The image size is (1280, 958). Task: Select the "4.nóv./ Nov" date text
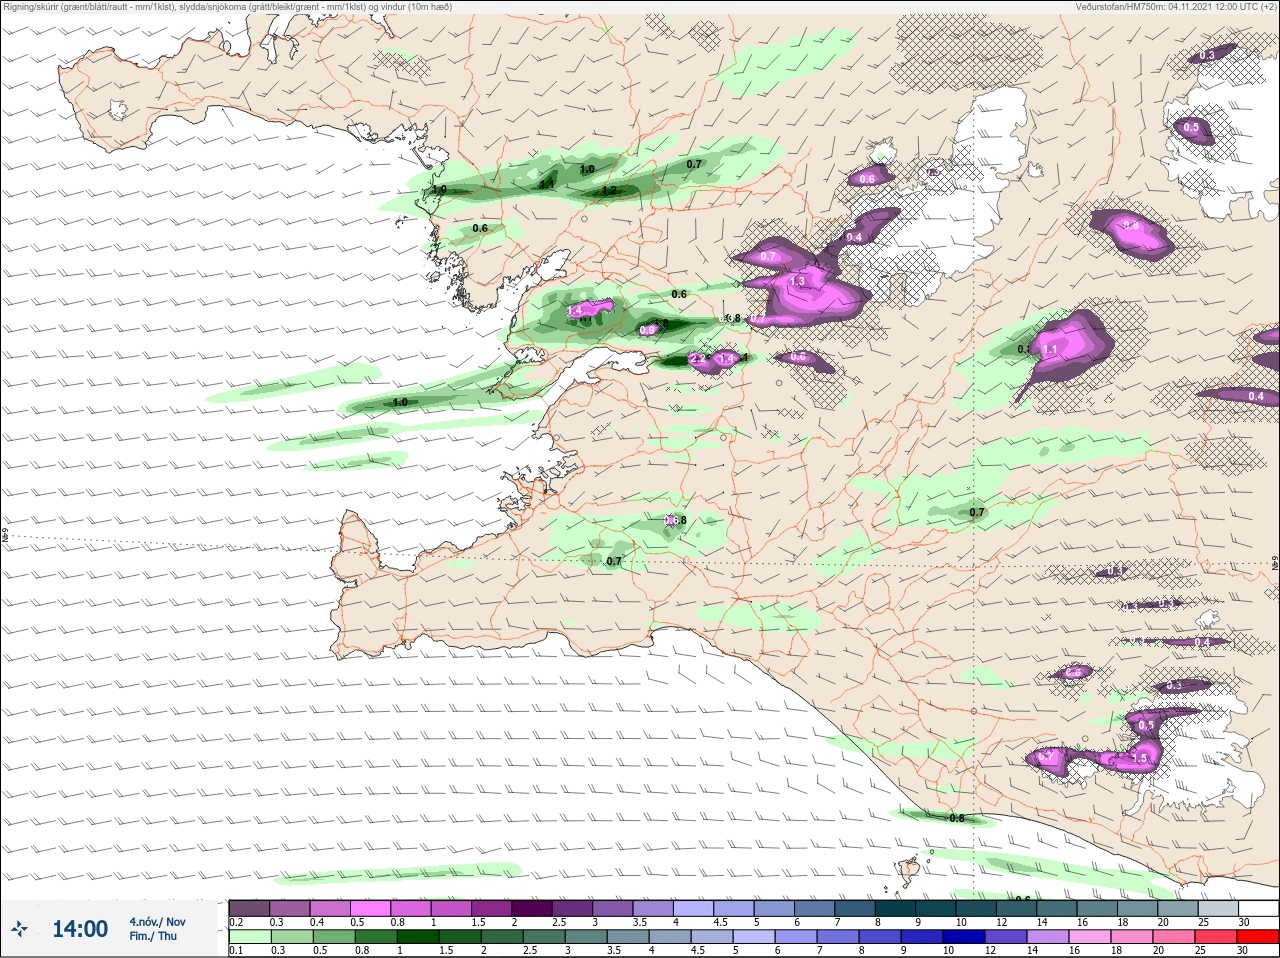(x=157, y=922)
